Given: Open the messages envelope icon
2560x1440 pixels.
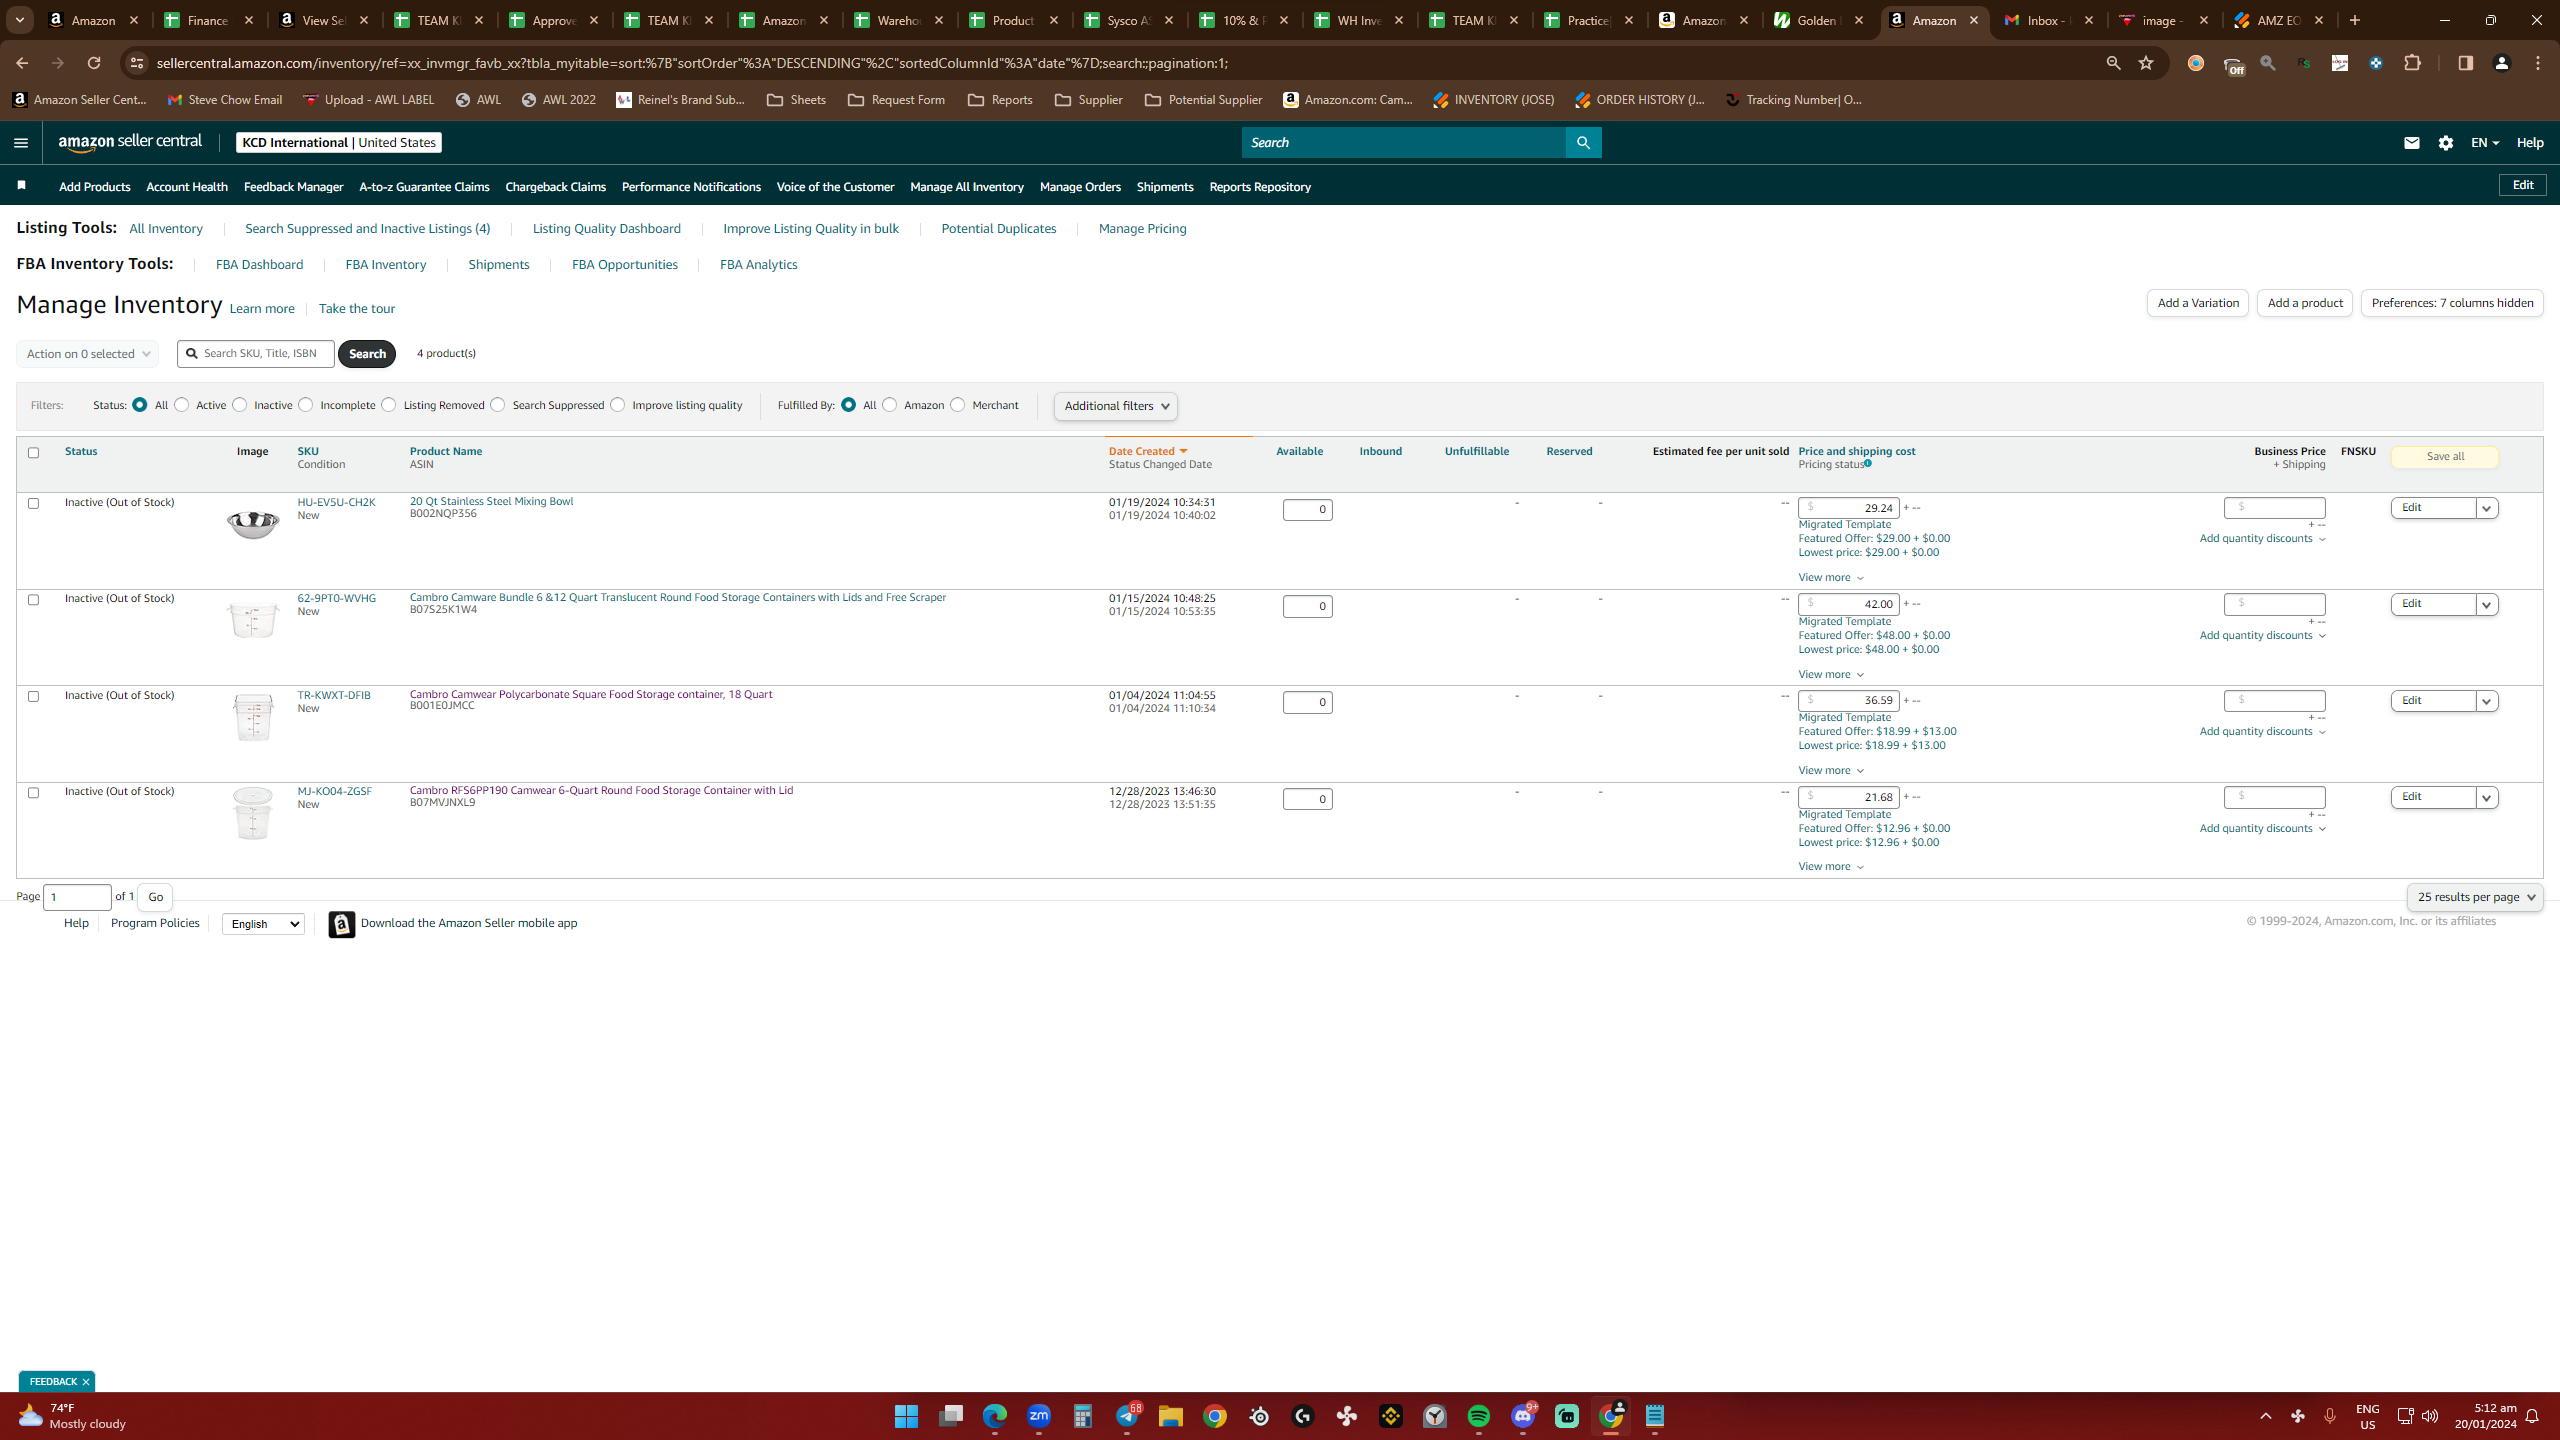Looking at the screenshot, I should [x=2411, y=143].
